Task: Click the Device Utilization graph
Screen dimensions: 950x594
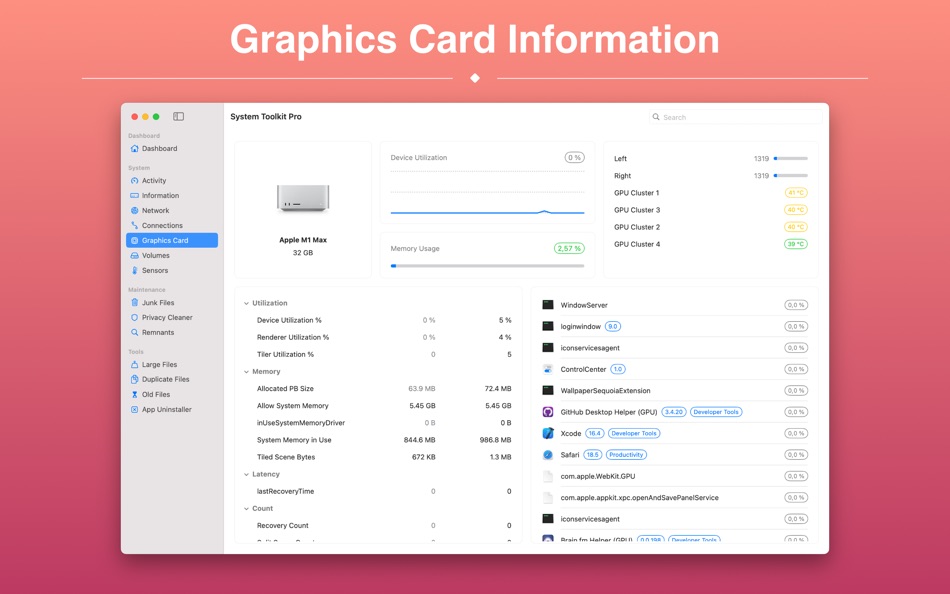Action: point(487,193)
